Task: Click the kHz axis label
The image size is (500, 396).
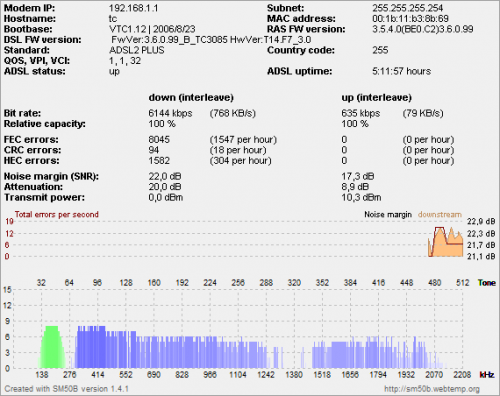Action: 487,375
